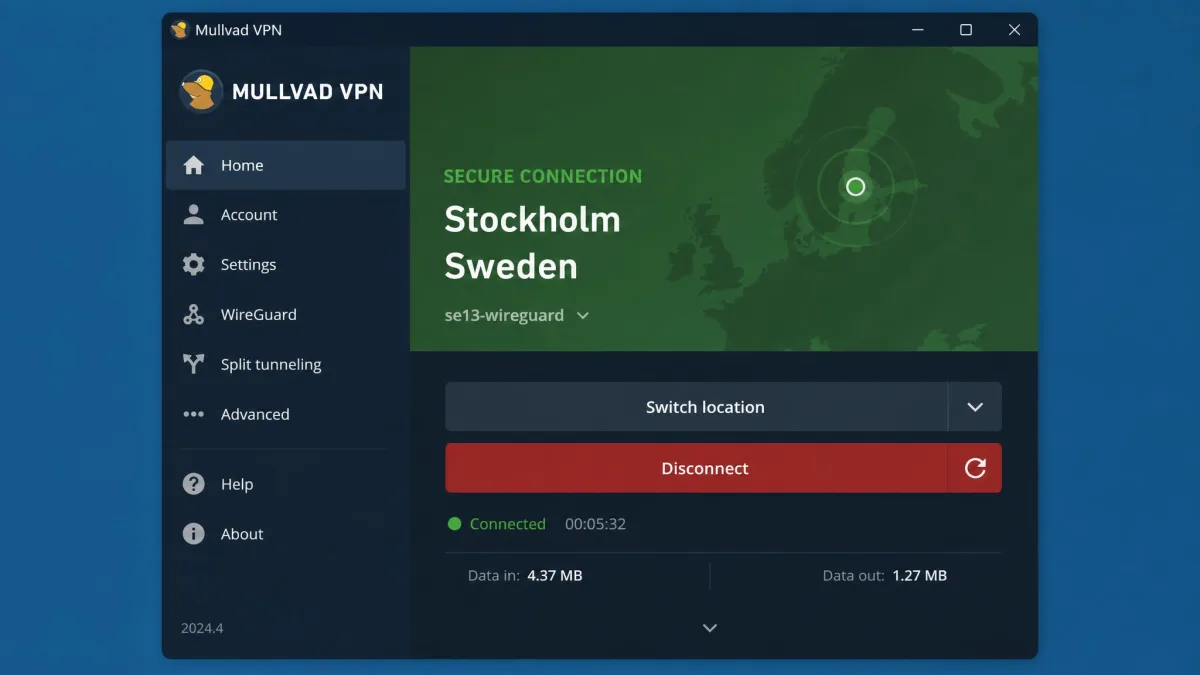Open the Help menu item
Viewport: 1200px width, 675px height.
click(x=286, y=484)
